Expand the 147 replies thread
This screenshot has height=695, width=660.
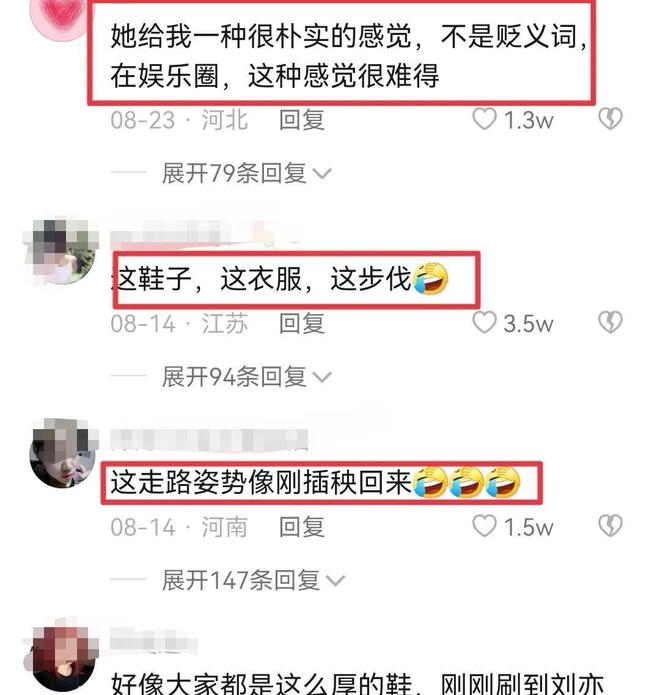pyautogui.click(x=253, y=580)
